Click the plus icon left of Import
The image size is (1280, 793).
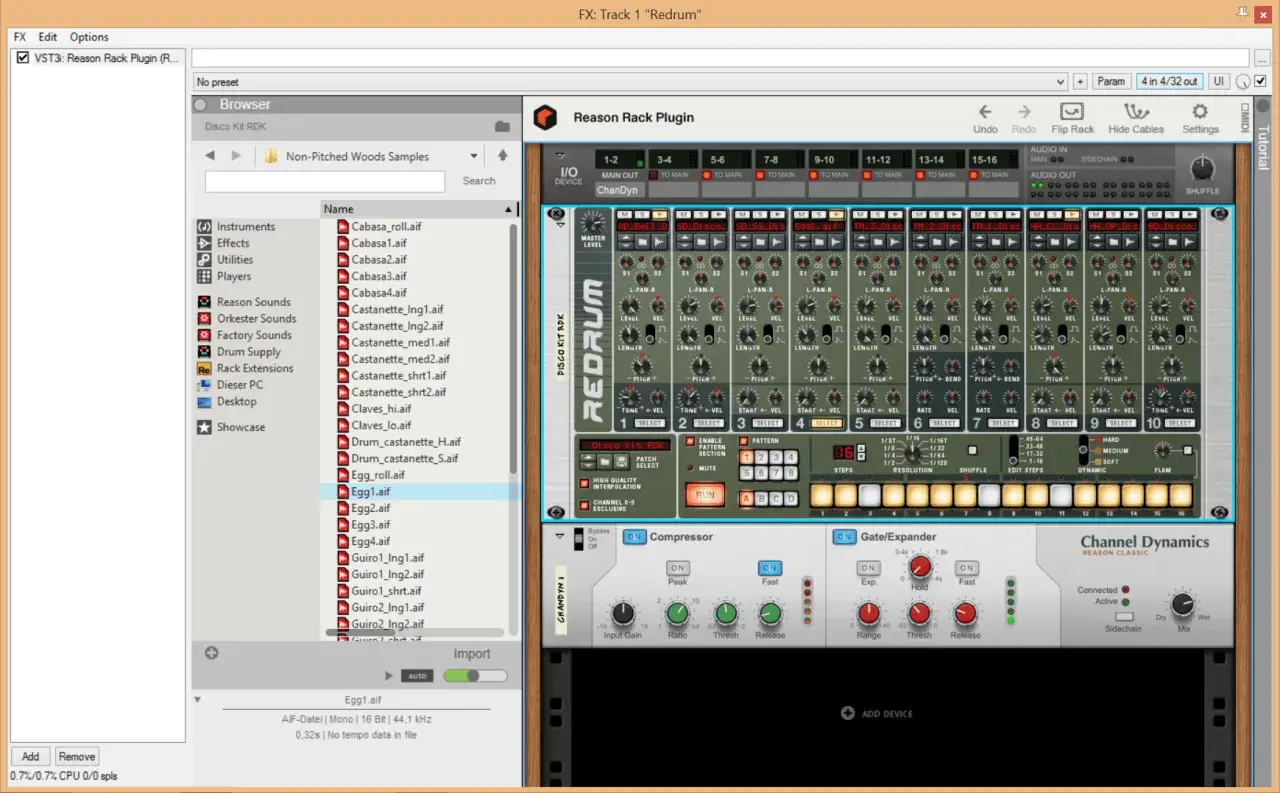point(212,653)
